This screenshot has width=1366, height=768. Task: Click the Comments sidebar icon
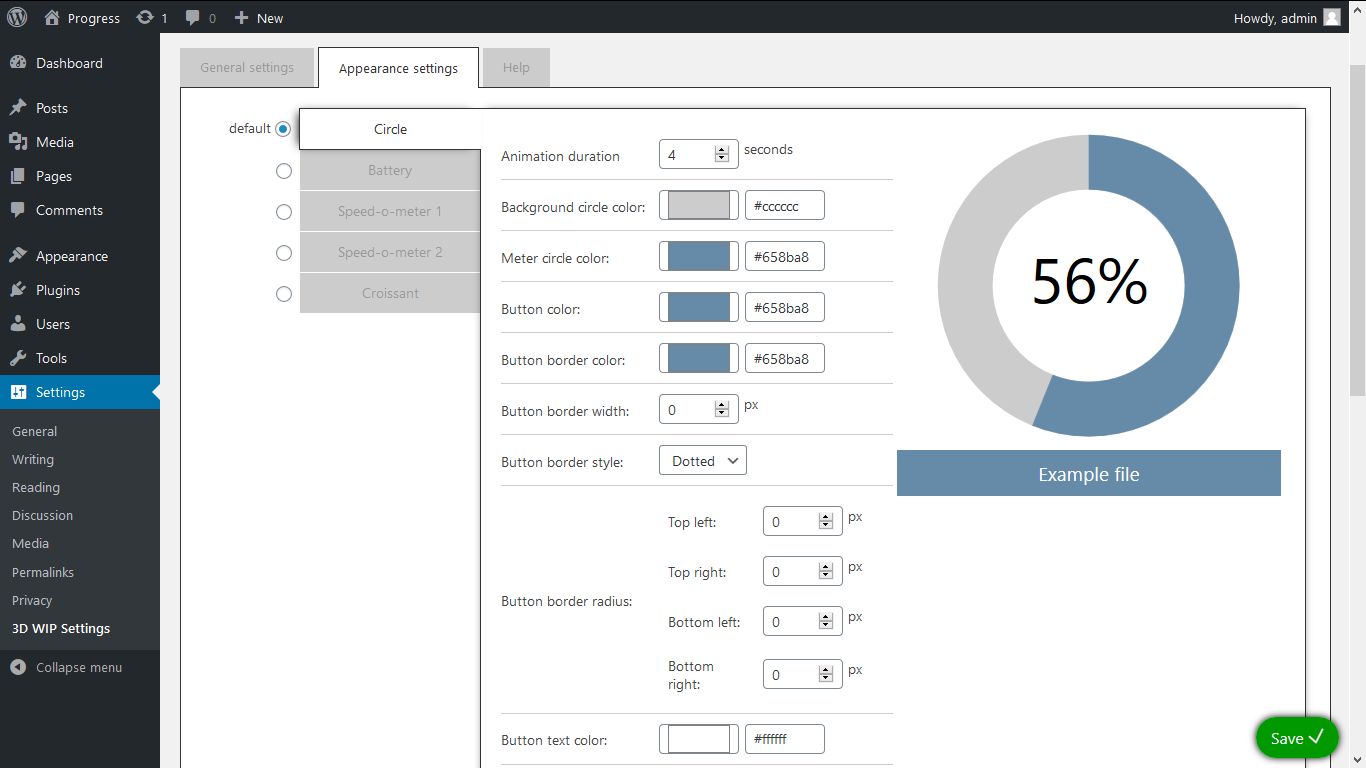(x=18, y=210)
